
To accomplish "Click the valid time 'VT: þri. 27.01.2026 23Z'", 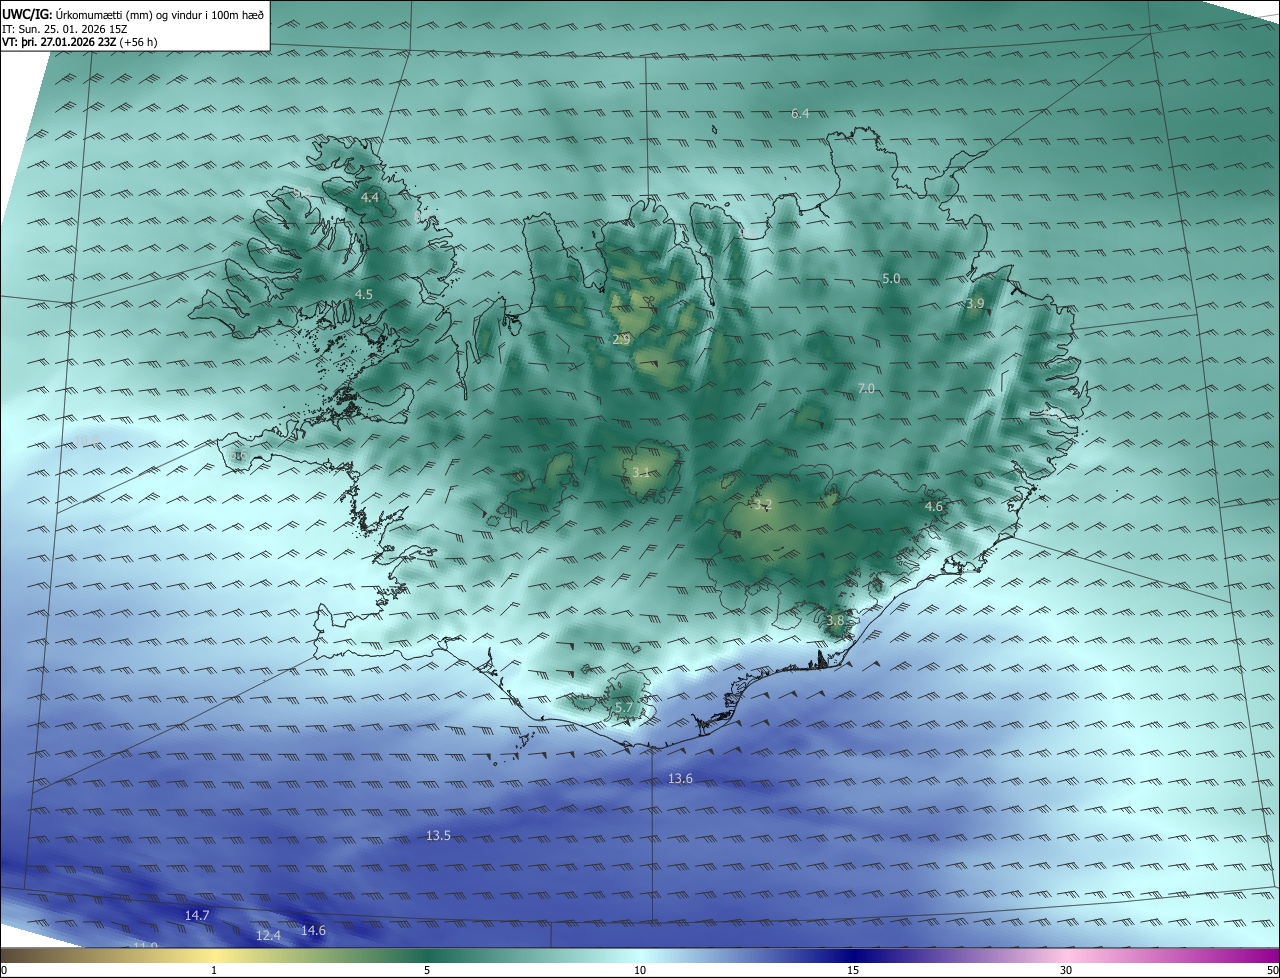I will 60,42.
